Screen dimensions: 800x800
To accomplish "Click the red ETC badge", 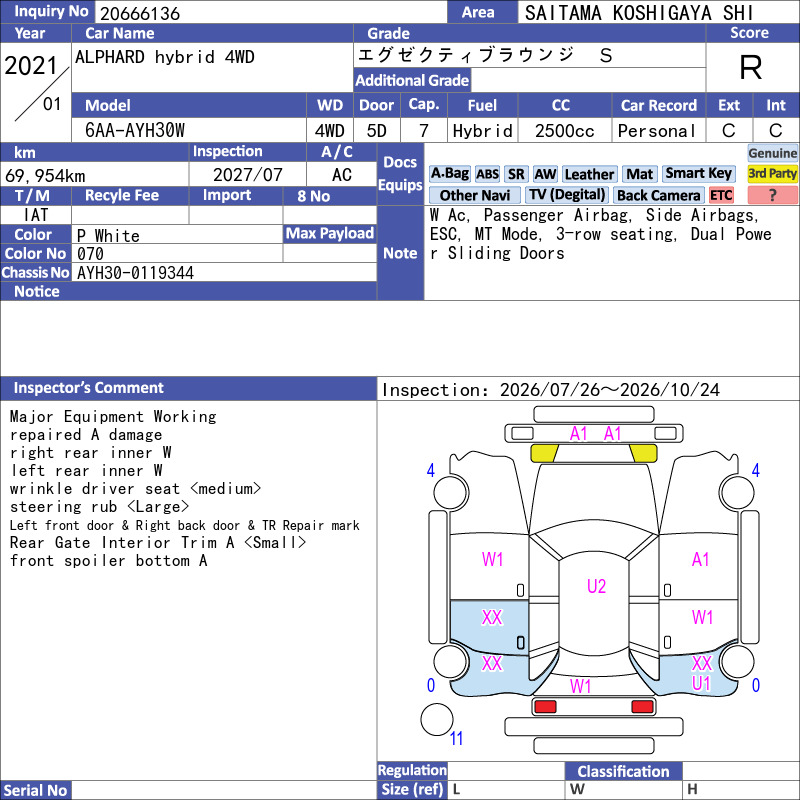I will (x=721, y=195).
